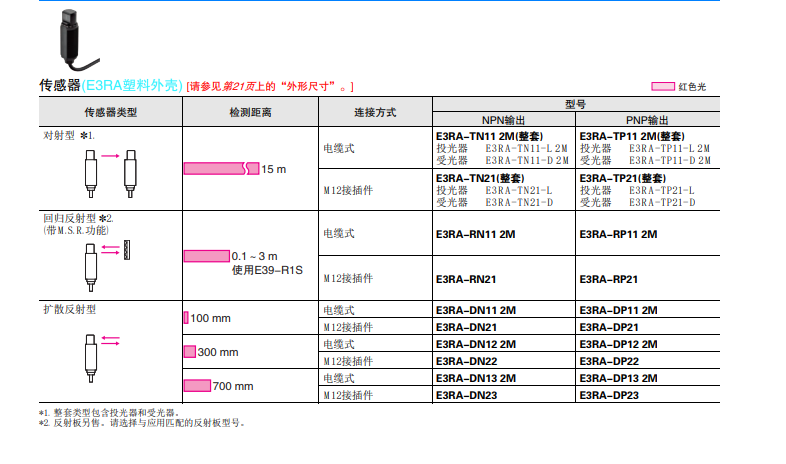This screenshot has height=464, width=786.
Task: Select model 'E3RA-RN21'
Action: [x=466, y=280]
